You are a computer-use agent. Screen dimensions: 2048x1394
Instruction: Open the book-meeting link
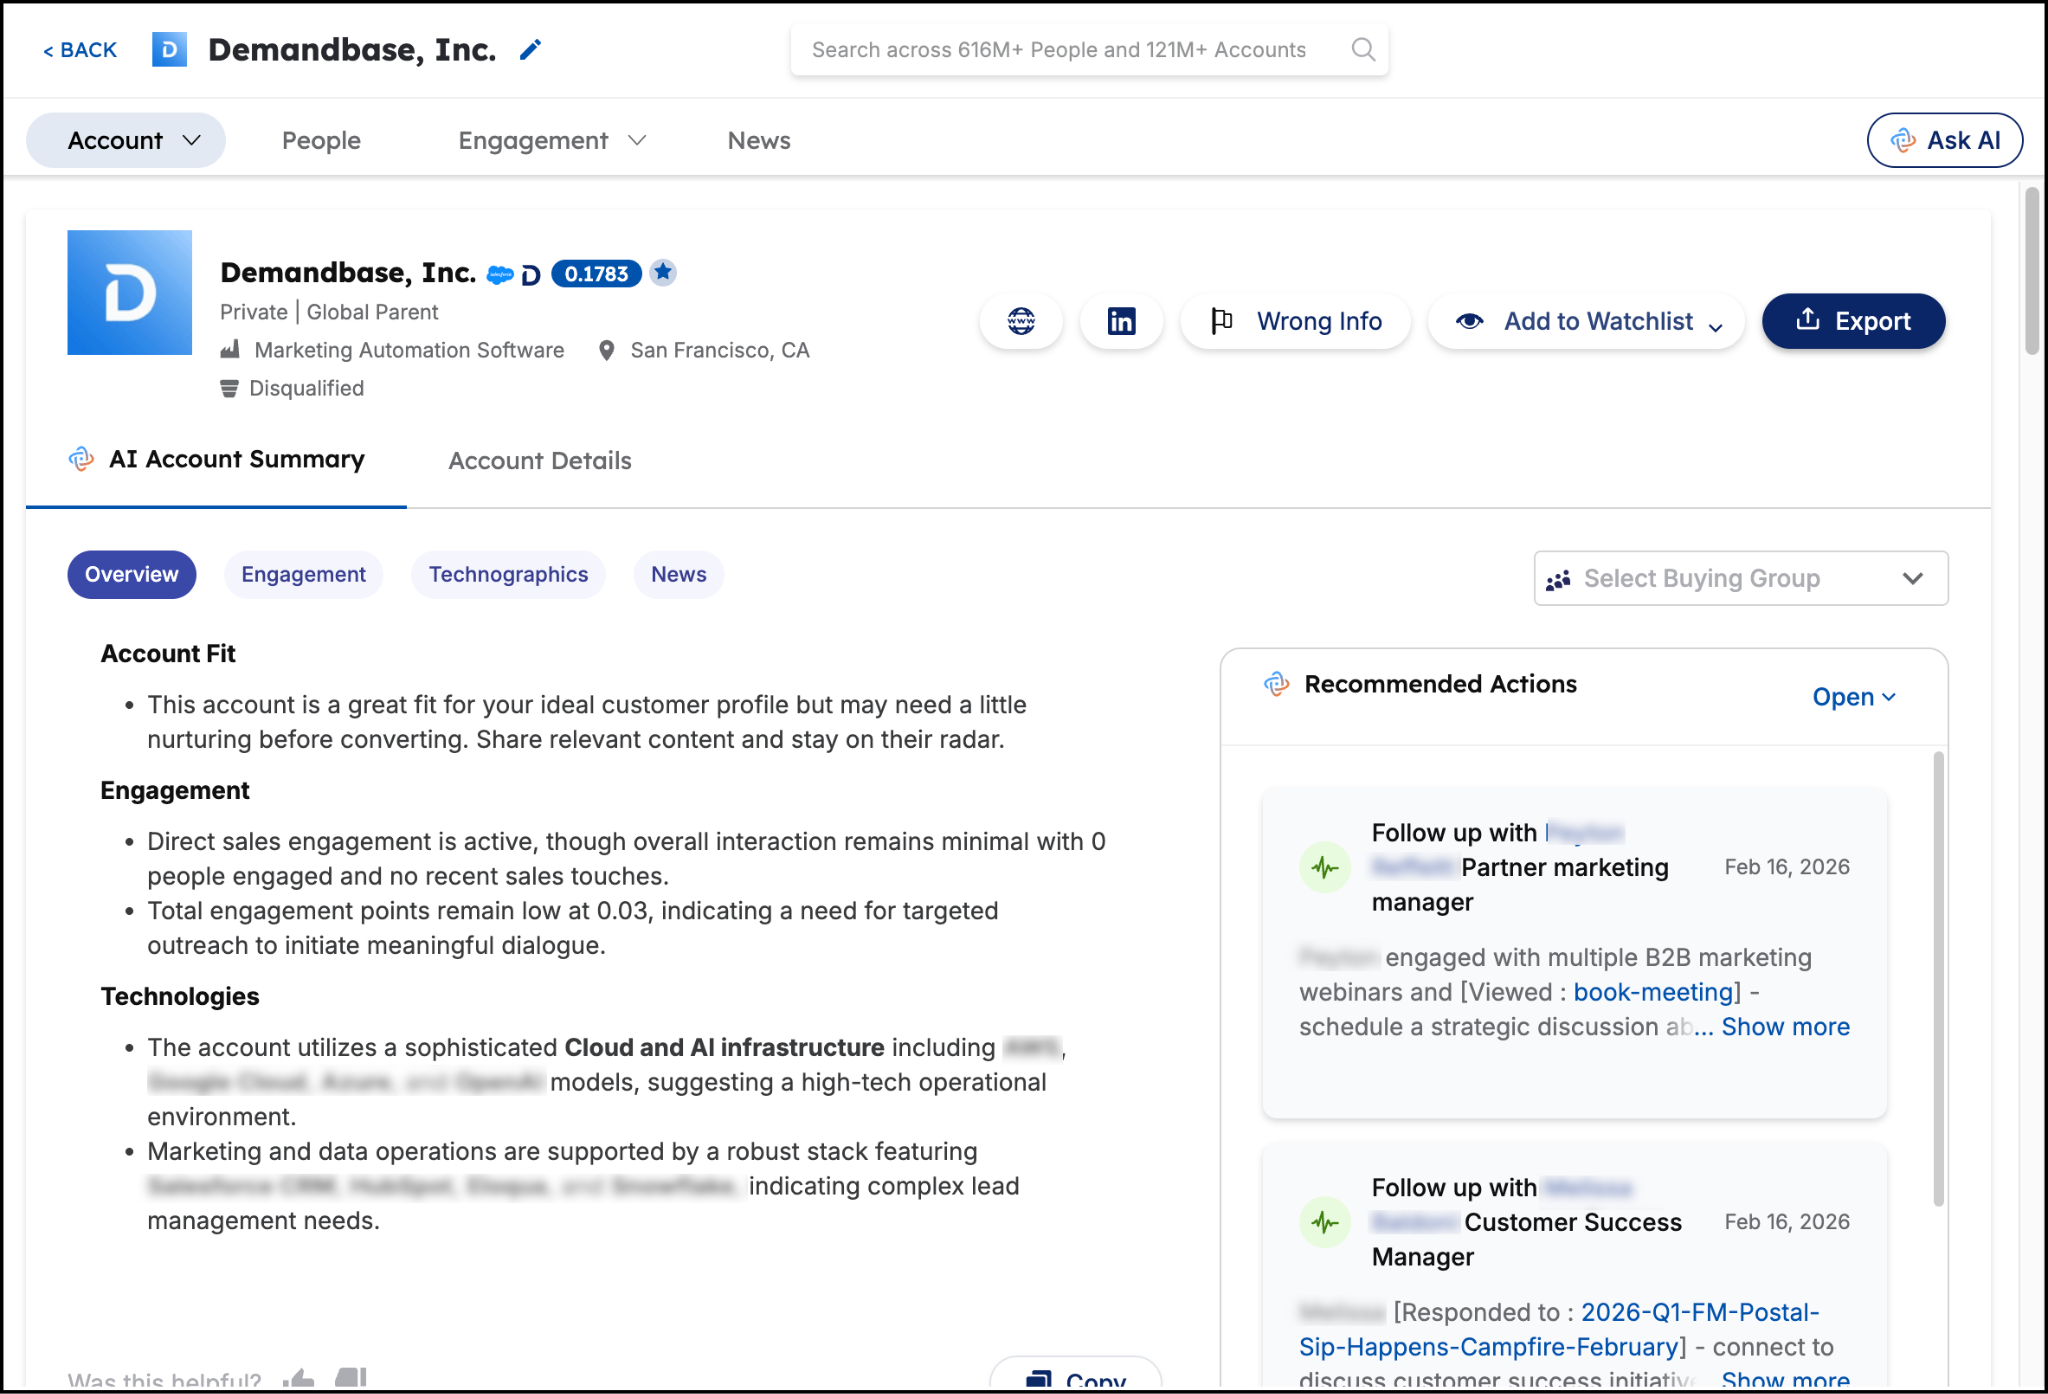pyautogui.click(x=1653, y=992)
